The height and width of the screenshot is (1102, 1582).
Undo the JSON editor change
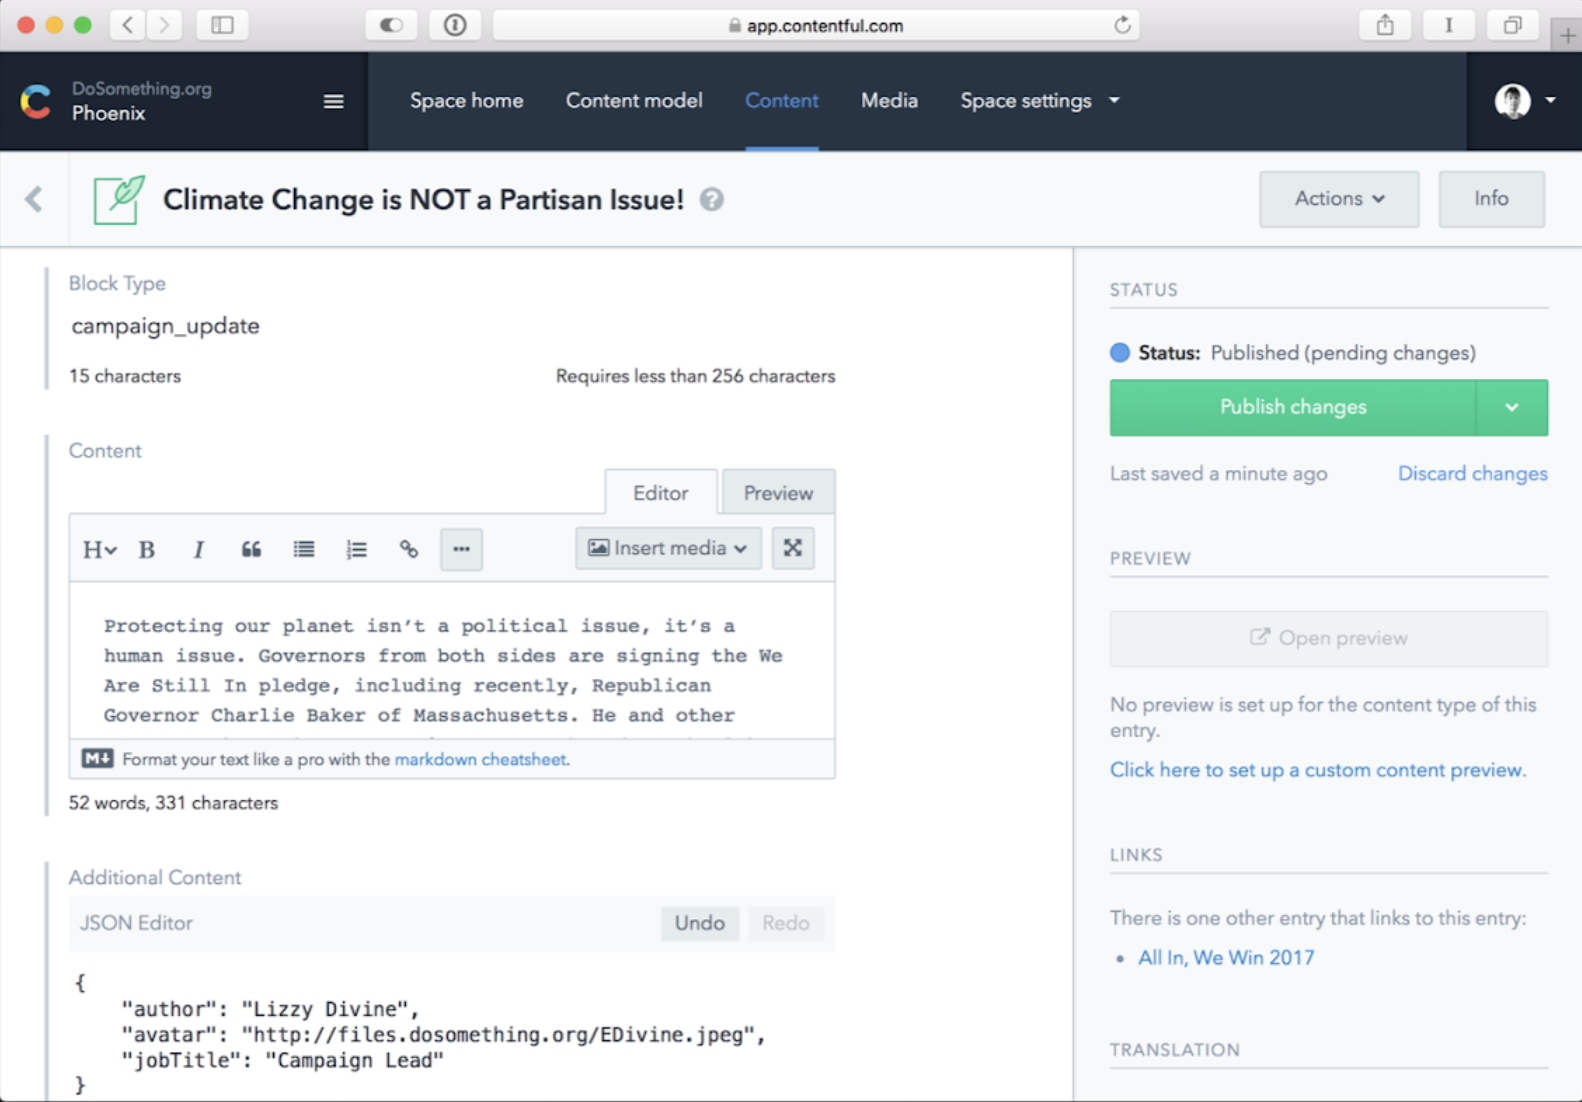click(x=699, y=923)
